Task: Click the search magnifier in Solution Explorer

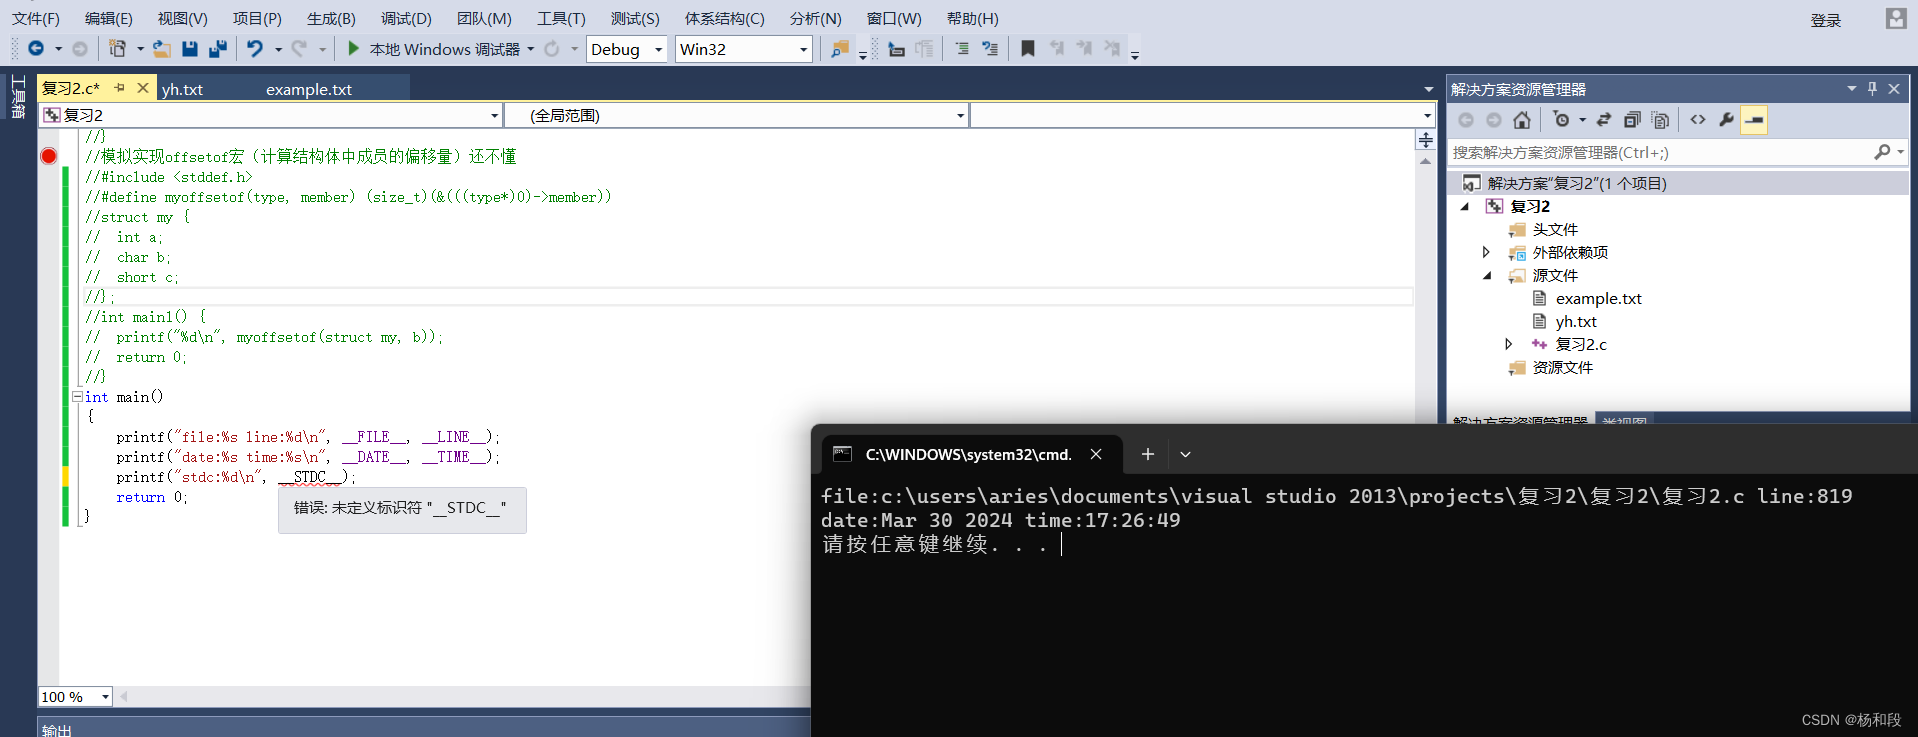Action: pyautogui.click(x=1882, y=152)
